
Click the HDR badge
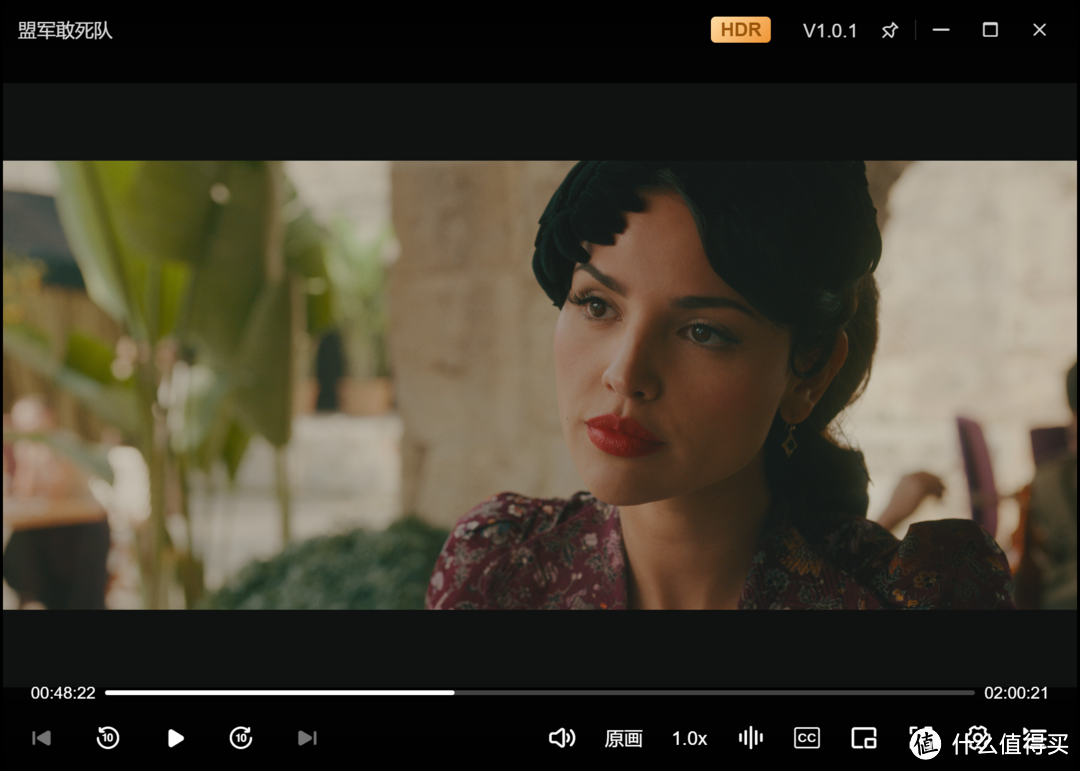740,30
